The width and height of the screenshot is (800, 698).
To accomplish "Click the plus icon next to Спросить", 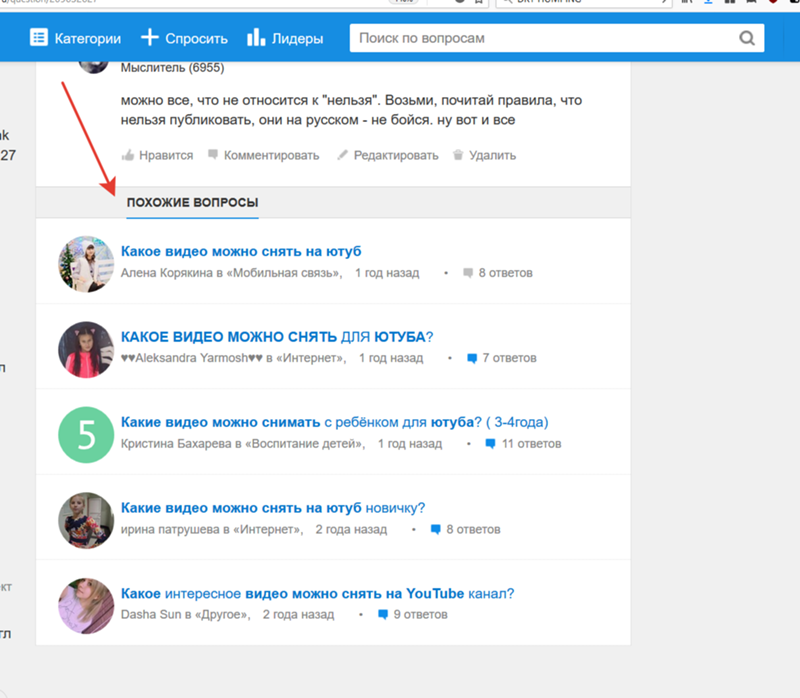I will point(149,38).
